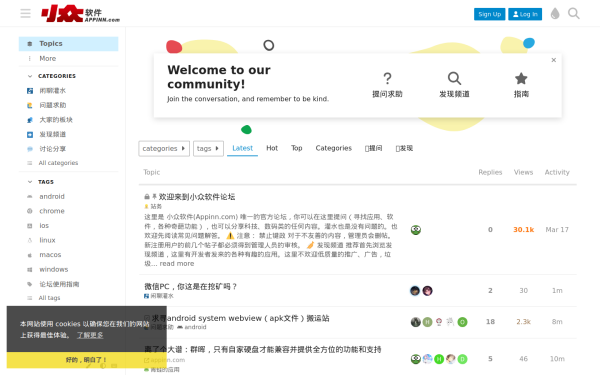Viewport: 600px width, 375px height.
Task: Open topic 微信PC，你这是在挖矿吗？
Action: pyautogui.click(x=191, y=287)
